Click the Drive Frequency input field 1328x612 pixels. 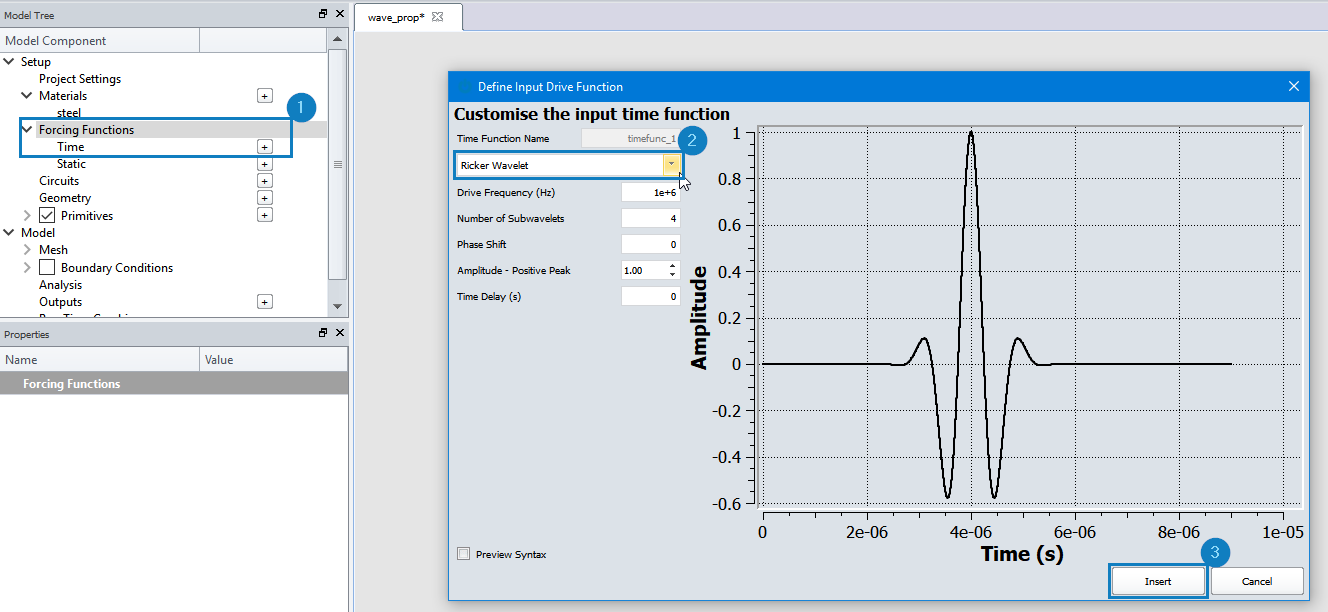[x=651, y=192]
